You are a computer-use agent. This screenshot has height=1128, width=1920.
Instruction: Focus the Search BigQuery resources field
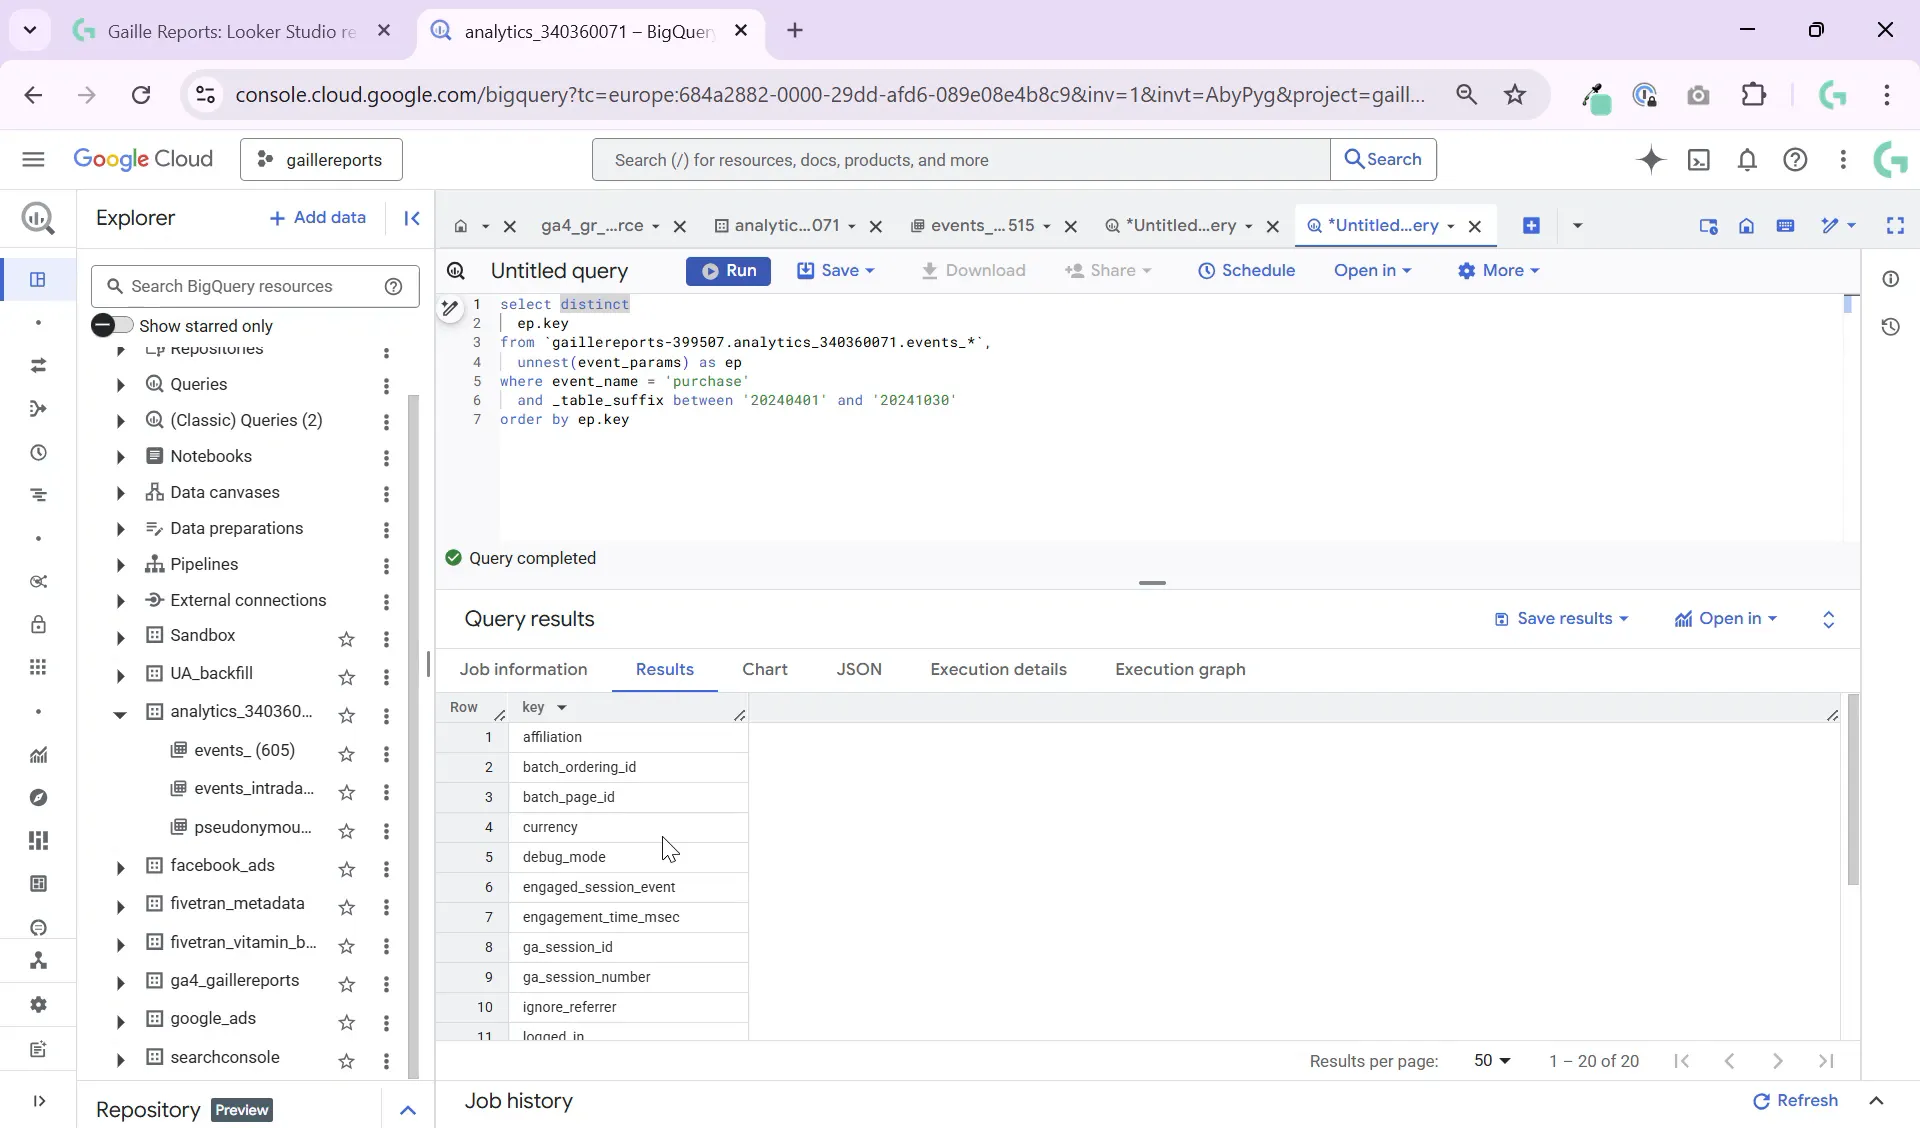(255, 286)
